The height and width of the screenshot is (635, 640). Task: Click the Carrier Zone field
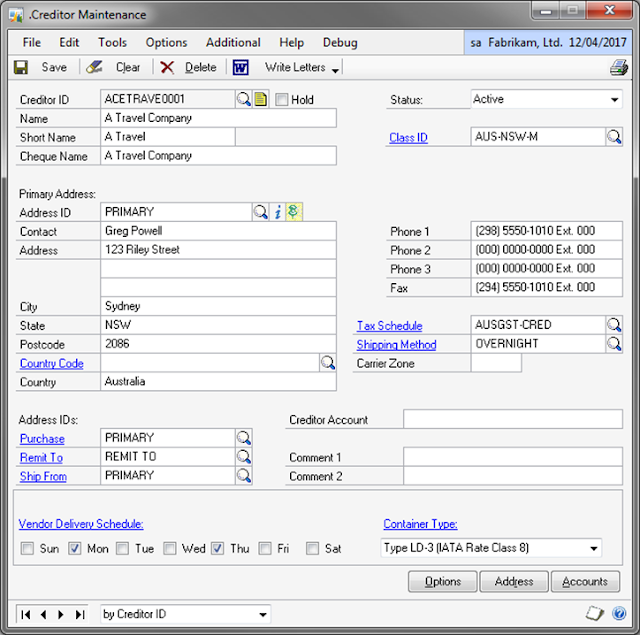pyautogui.click(x=496, y=363)
